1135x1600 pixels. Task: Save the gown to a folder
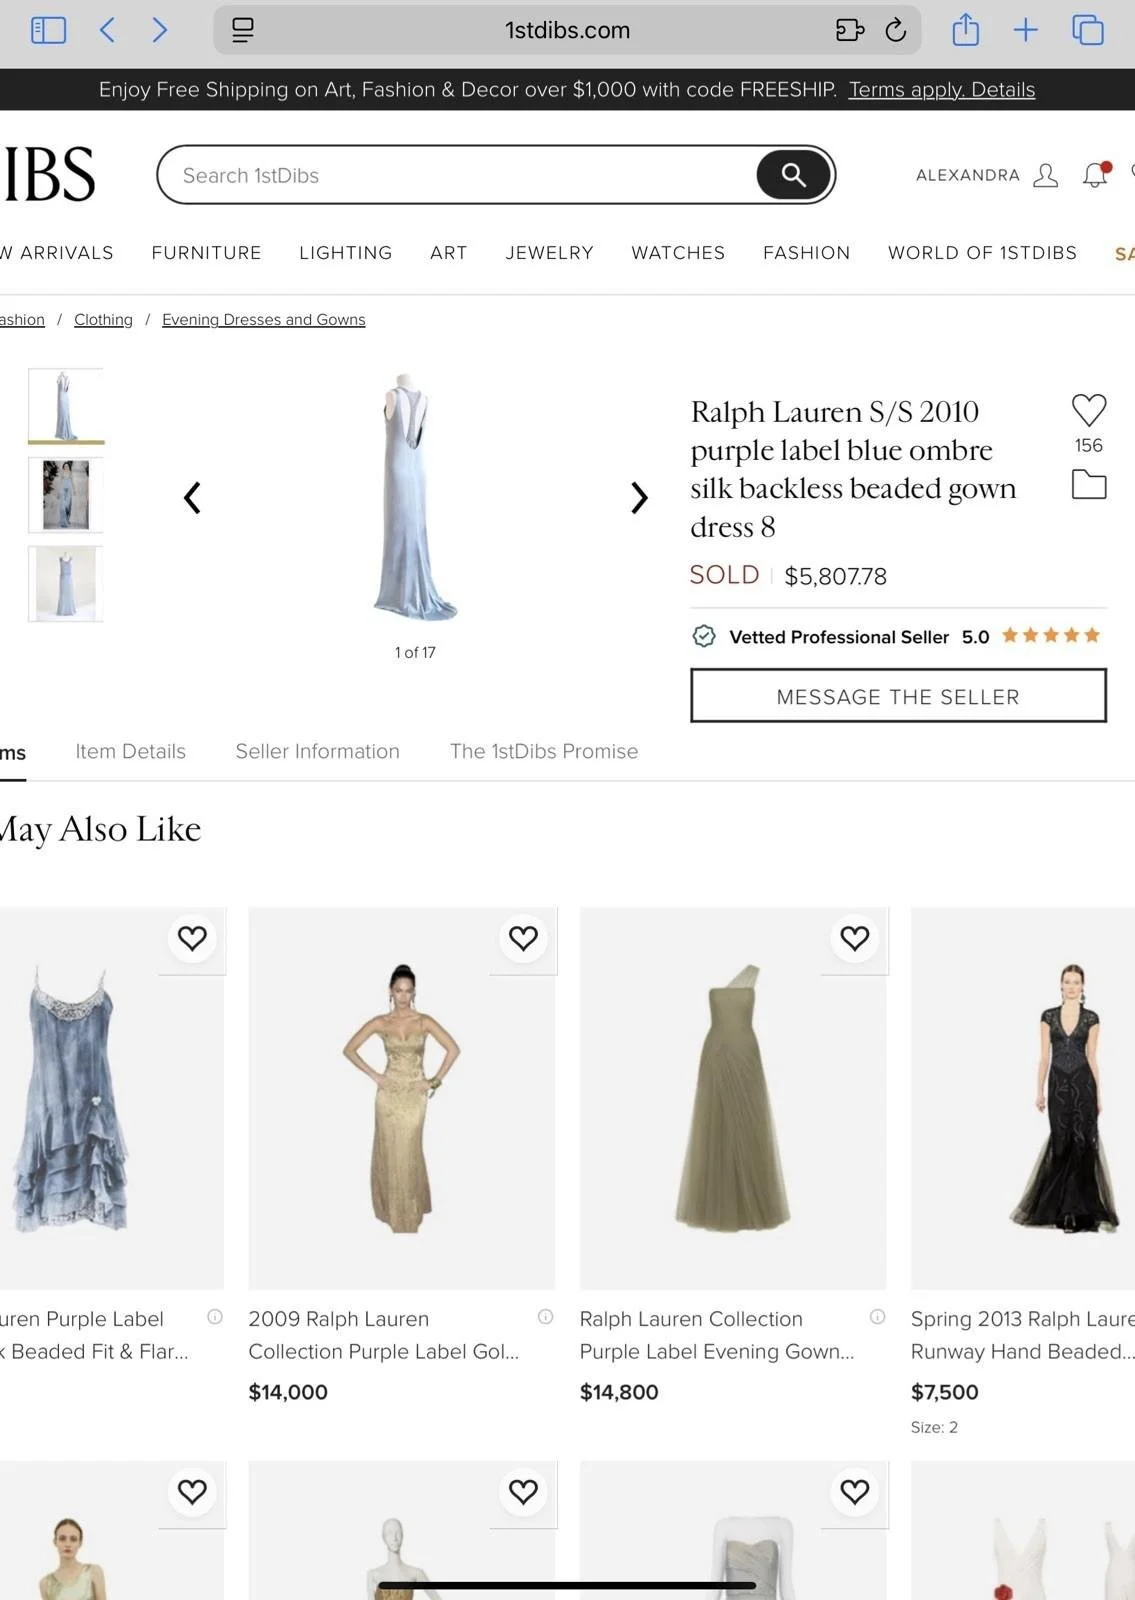1089,485
